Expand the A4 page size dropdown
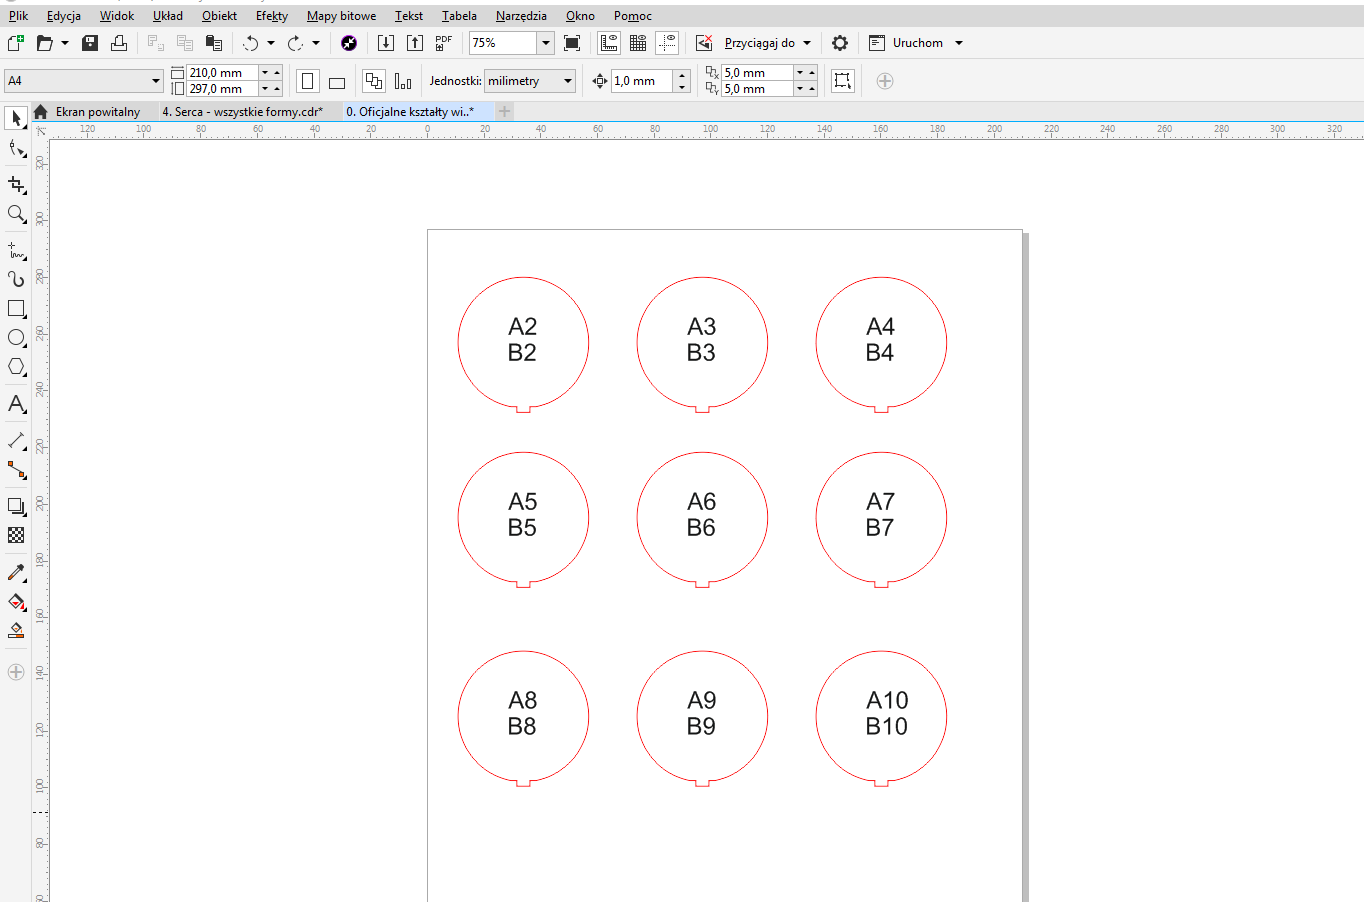 155,81
